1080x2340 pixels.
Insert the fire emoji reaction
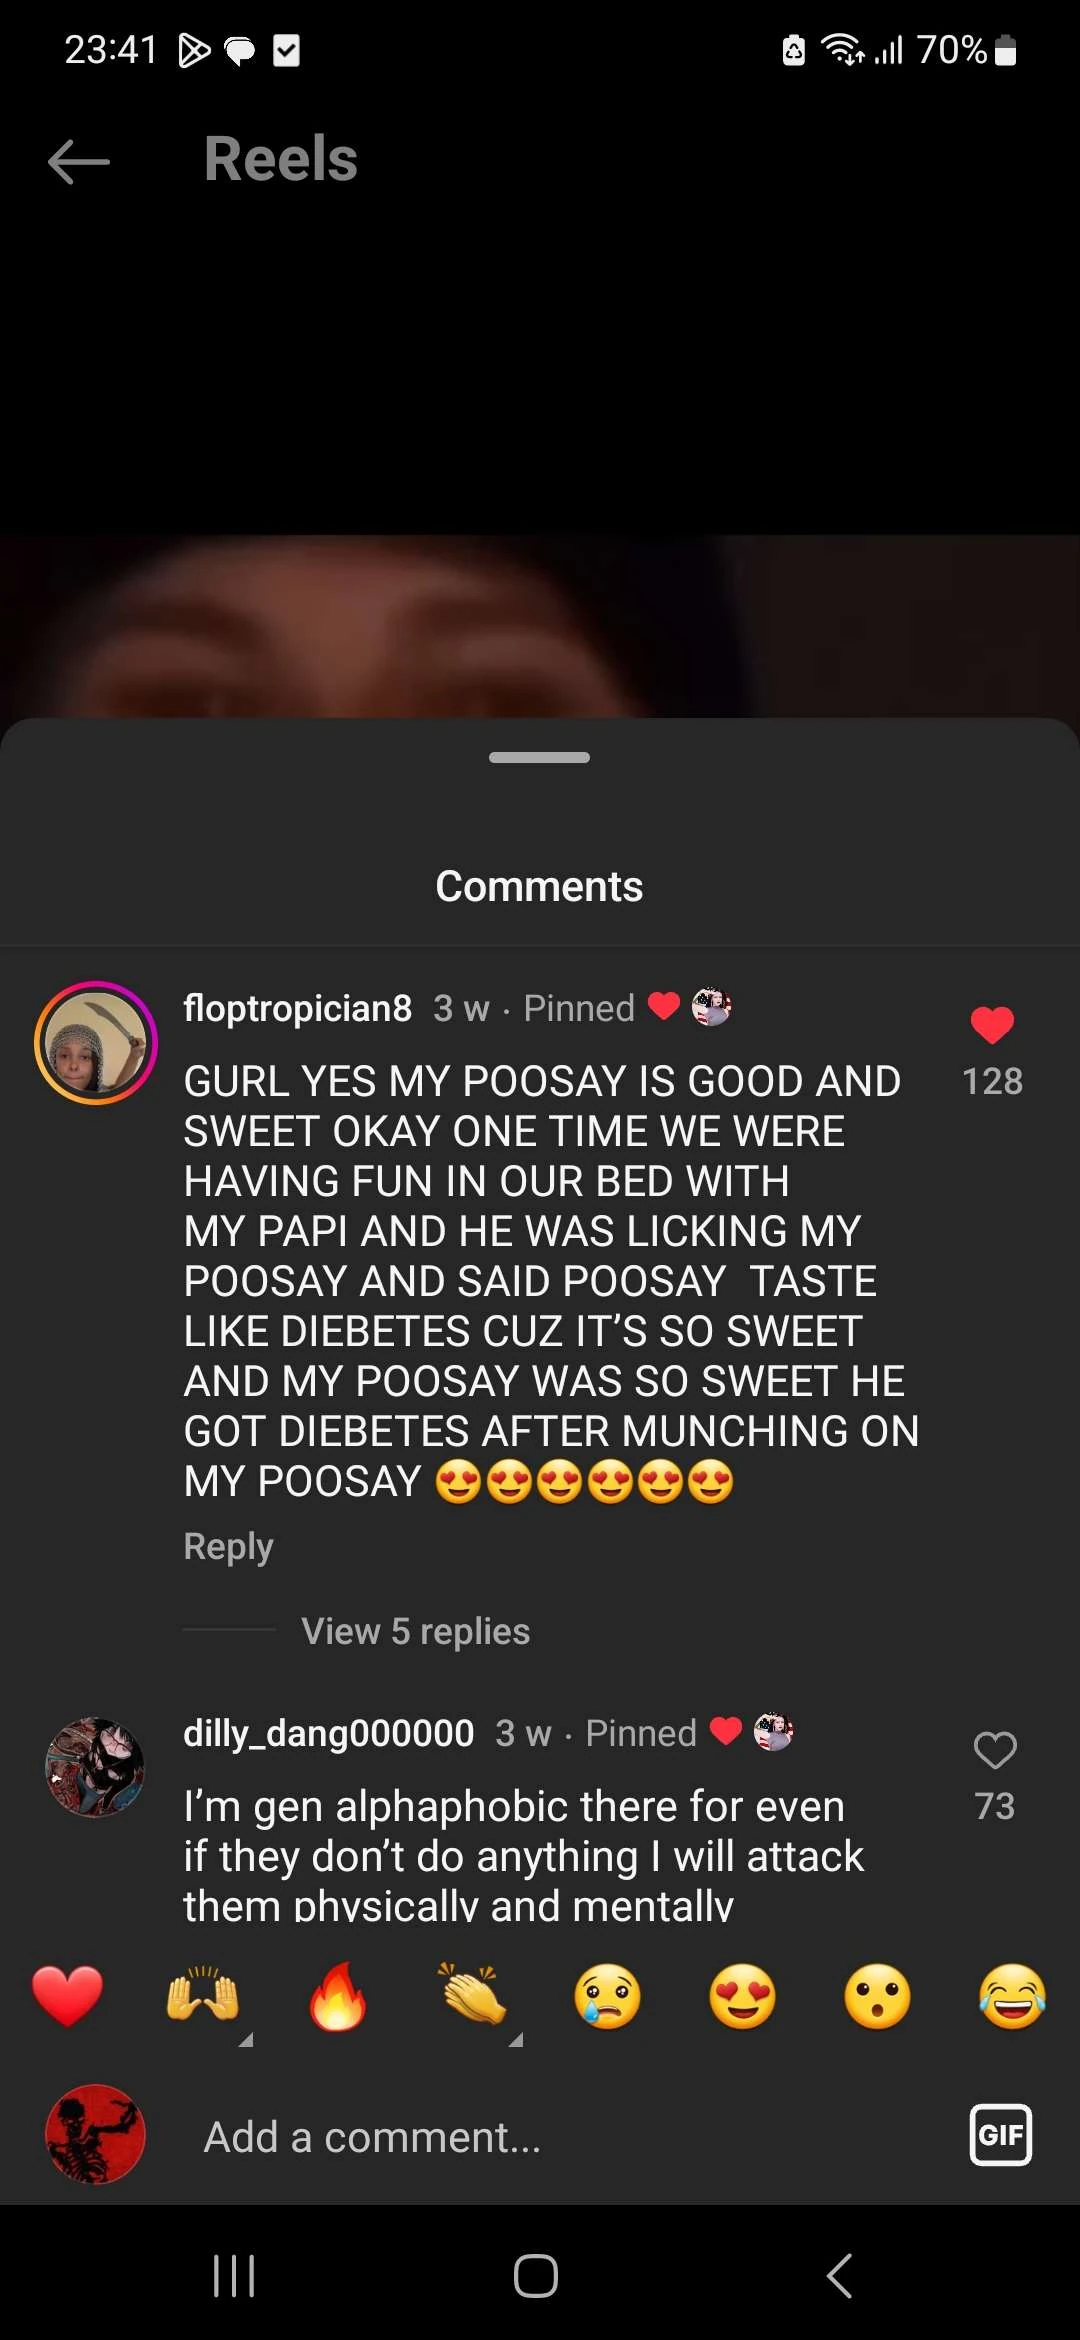point(338,1996)
